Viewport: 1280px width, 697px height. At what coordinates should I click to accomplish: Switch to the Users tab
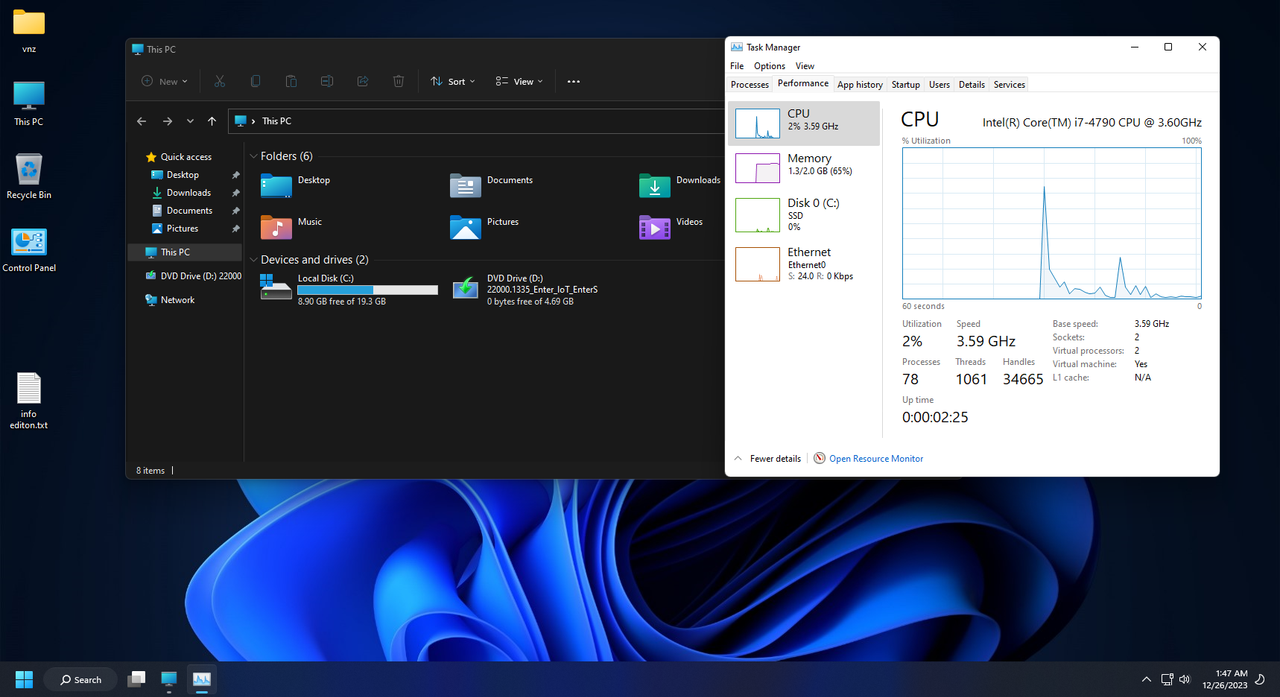[939, 85]
